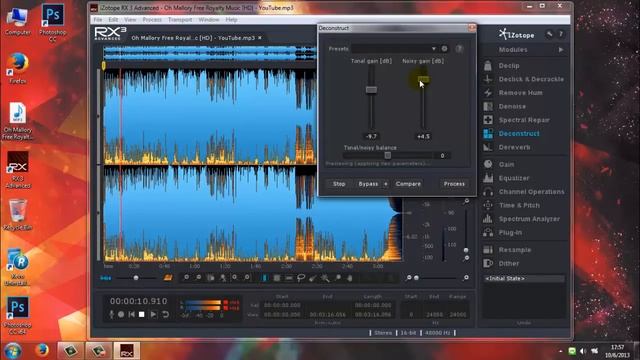Open iZotope help question mark in main window
640x360 pixels.
561,34
